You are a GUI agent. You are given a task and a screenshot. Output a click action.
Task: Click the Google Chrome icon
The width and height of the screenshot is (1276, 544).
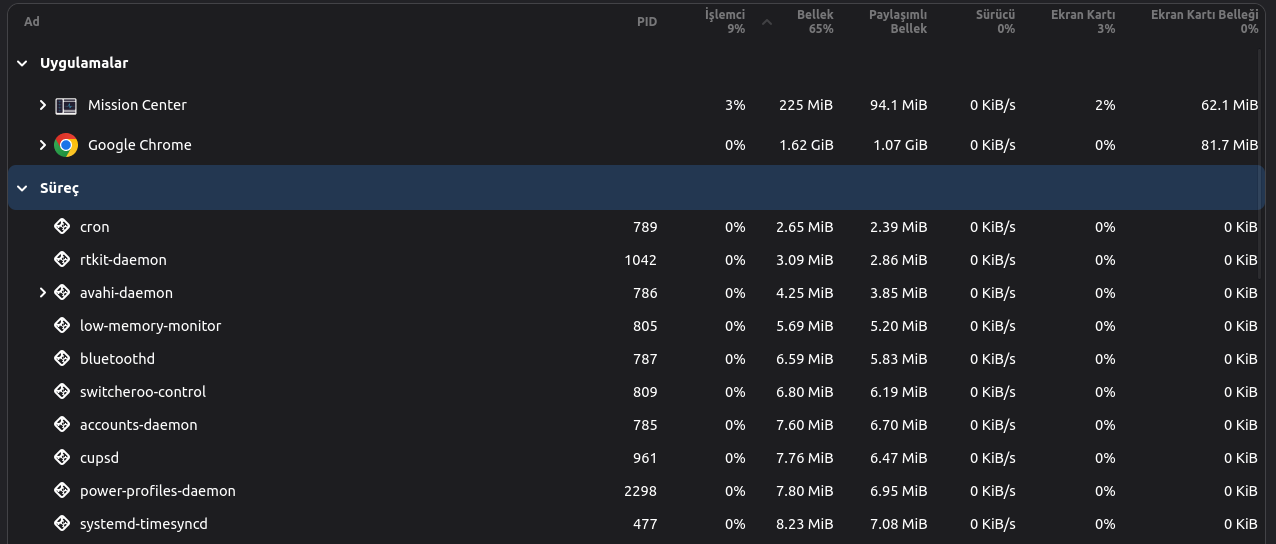[x=66, y=145]
